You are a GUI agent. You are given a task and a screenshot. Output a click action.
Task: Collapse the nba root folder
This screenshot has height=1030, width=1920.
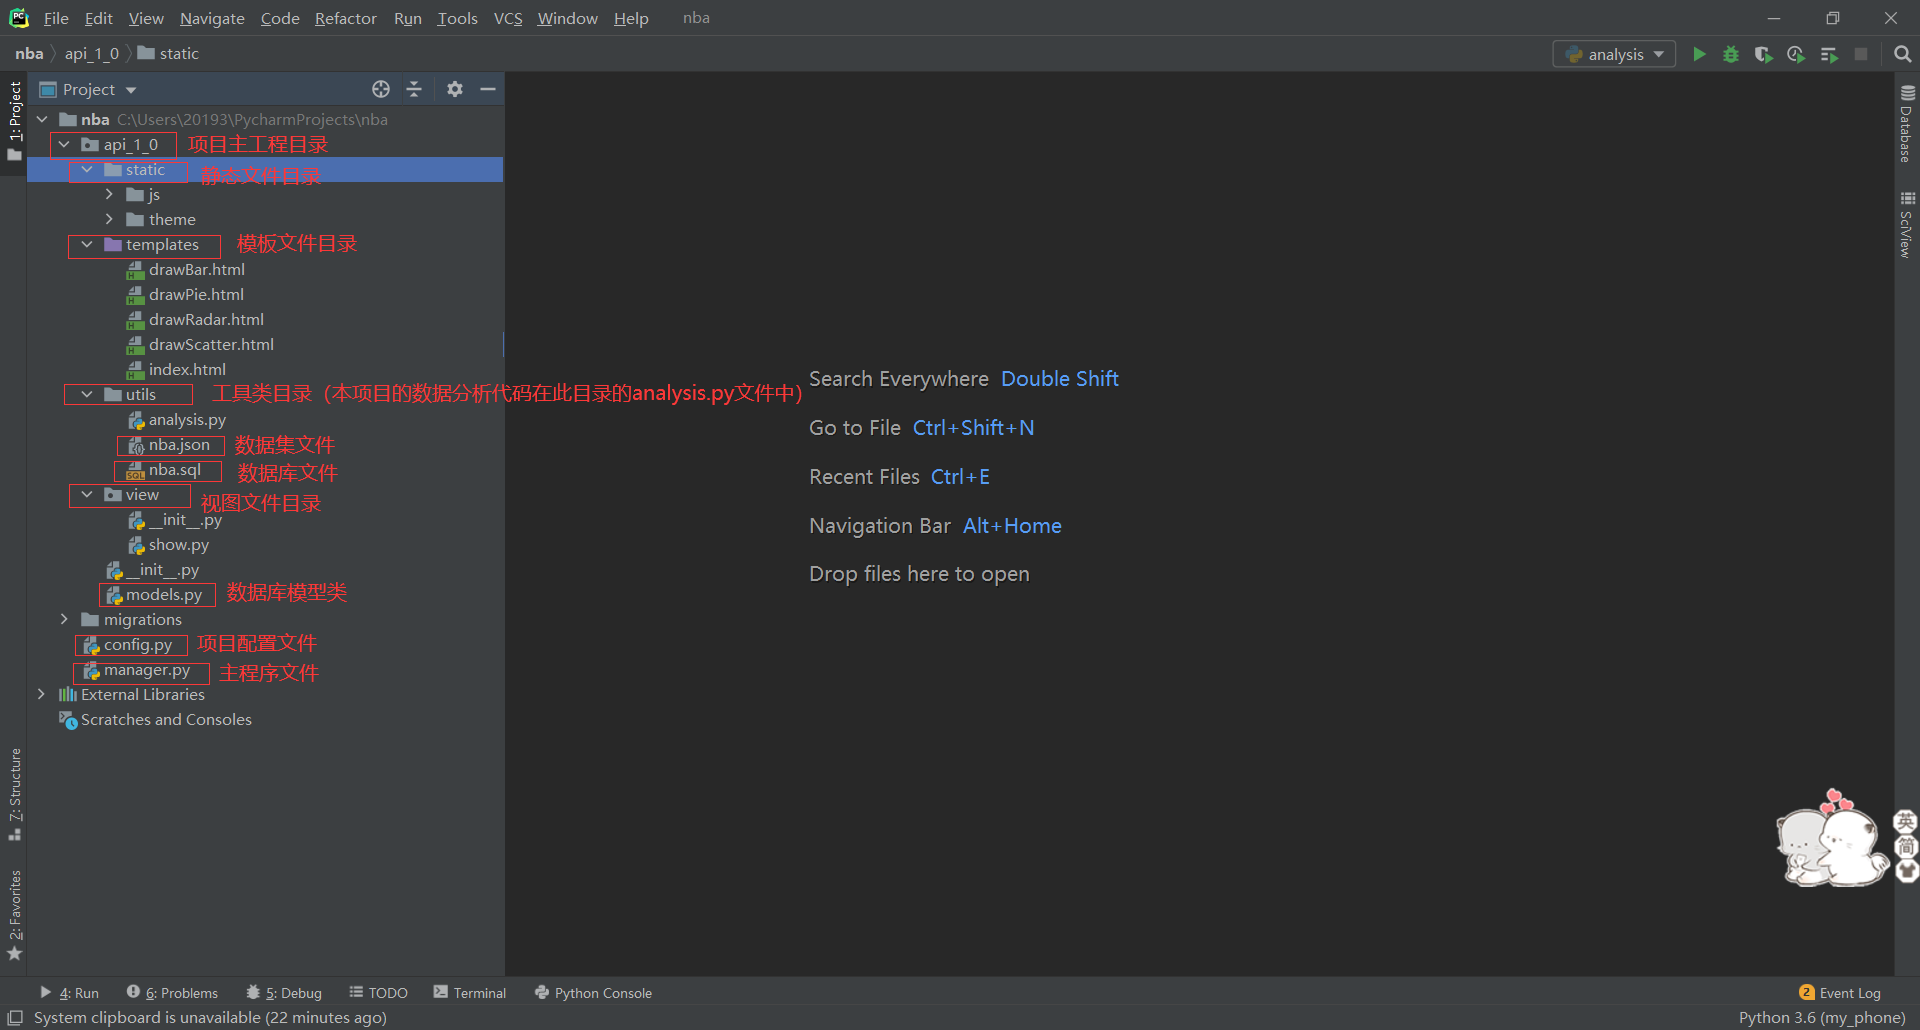(42, 119)
